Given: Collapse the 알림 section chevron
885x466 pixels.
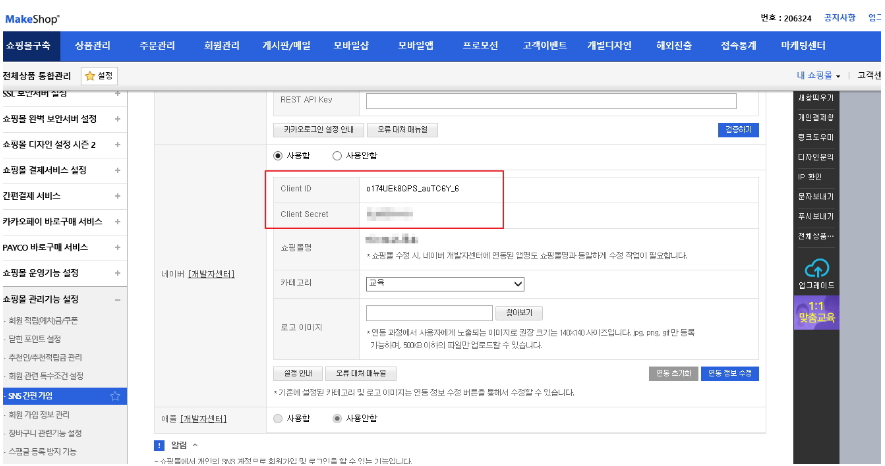Looking at the screenshot, I should pyautogui.click(x=195, y=445).
